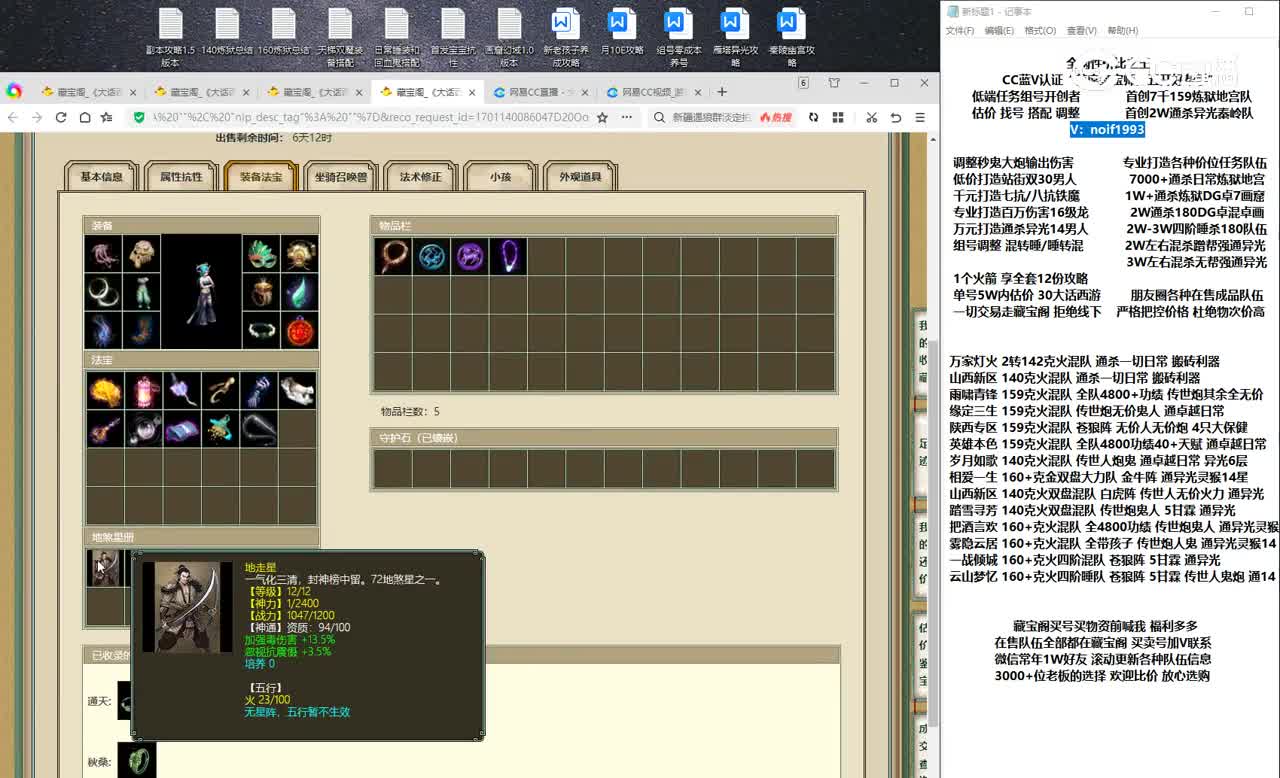Click the '万家灯火 2转142克火混队' line in Notepad
This screenshot has height=778, width=1280.
pos(1084,362)
